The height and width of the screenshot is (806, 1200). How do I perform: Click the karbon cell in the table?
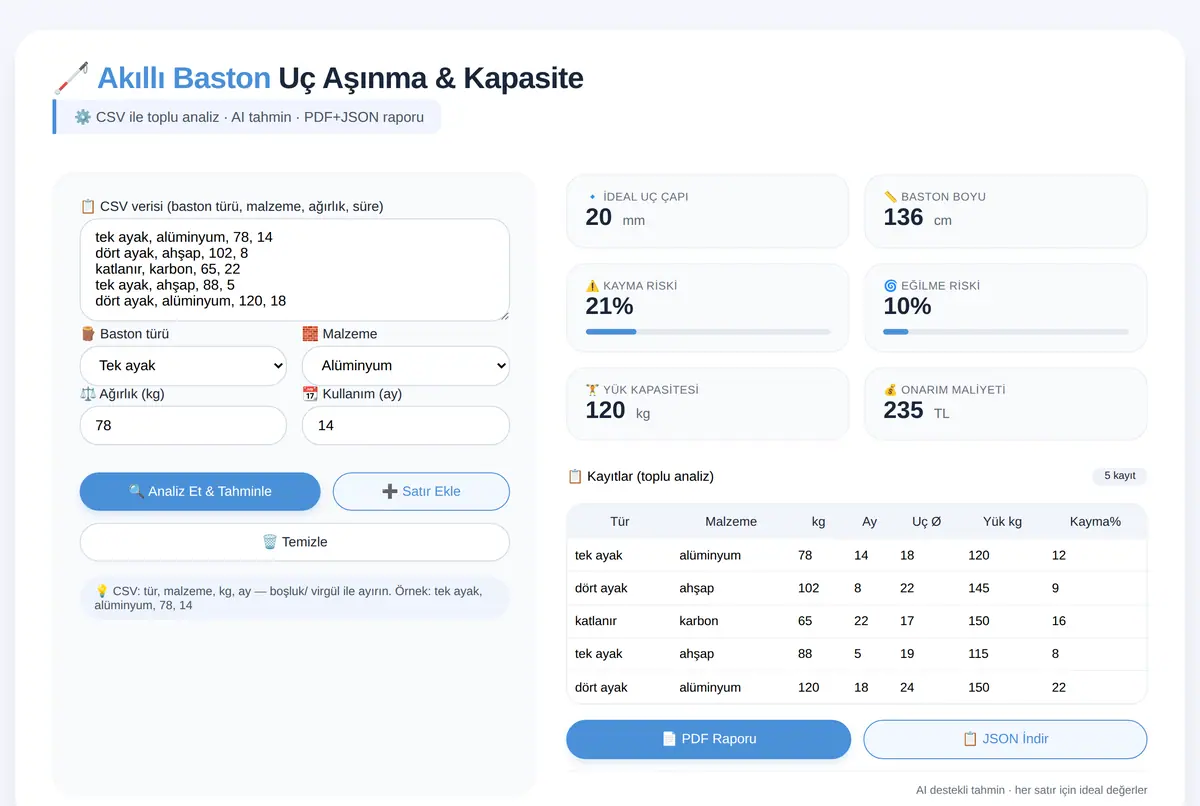click(699, 621)
